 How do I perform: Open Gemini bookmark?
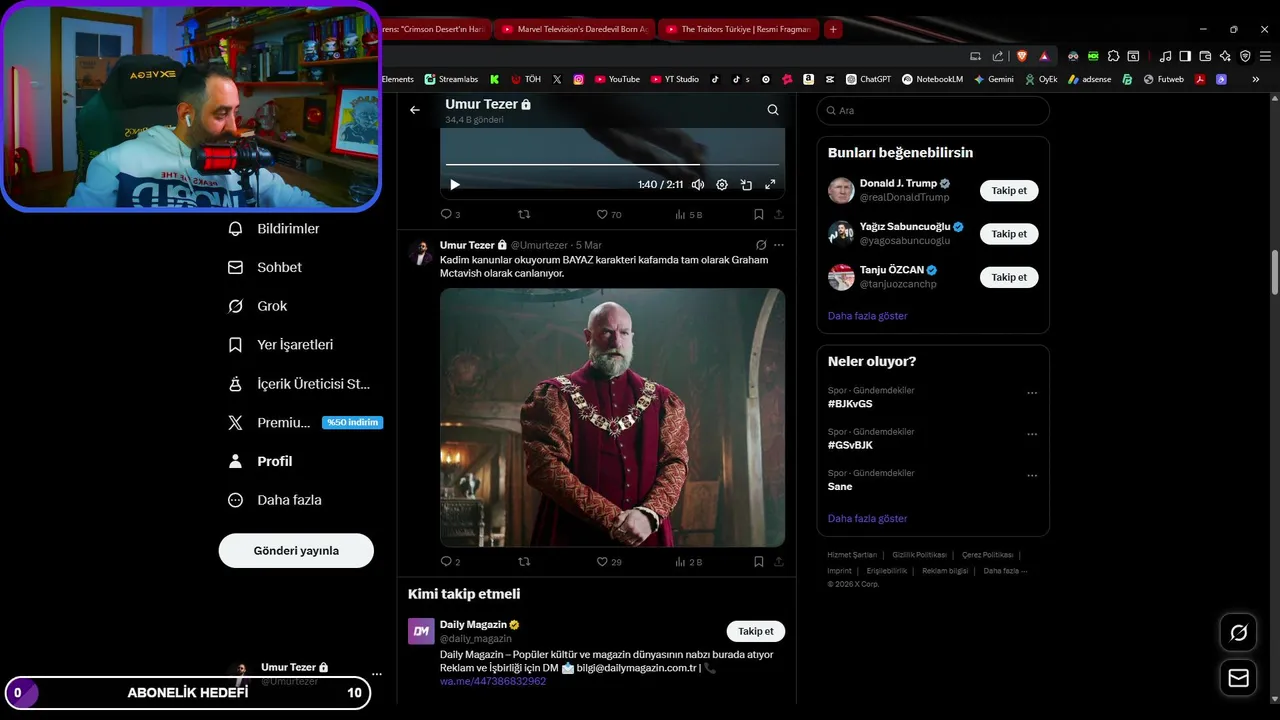pos(993,79)
